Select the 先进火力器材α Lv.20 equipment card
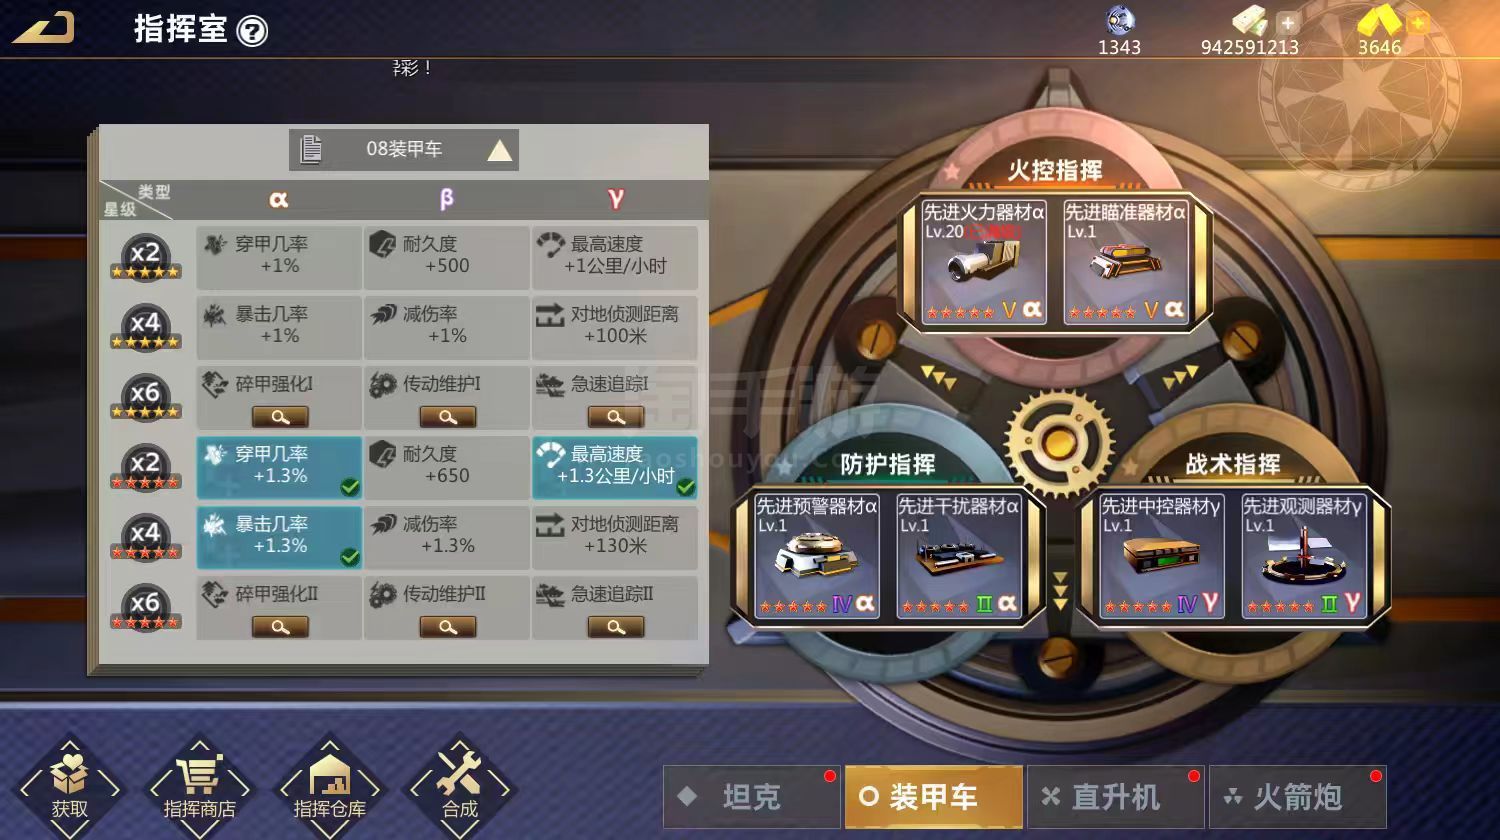Viewport: 1500px width, 840px height. tap(984, 262)
